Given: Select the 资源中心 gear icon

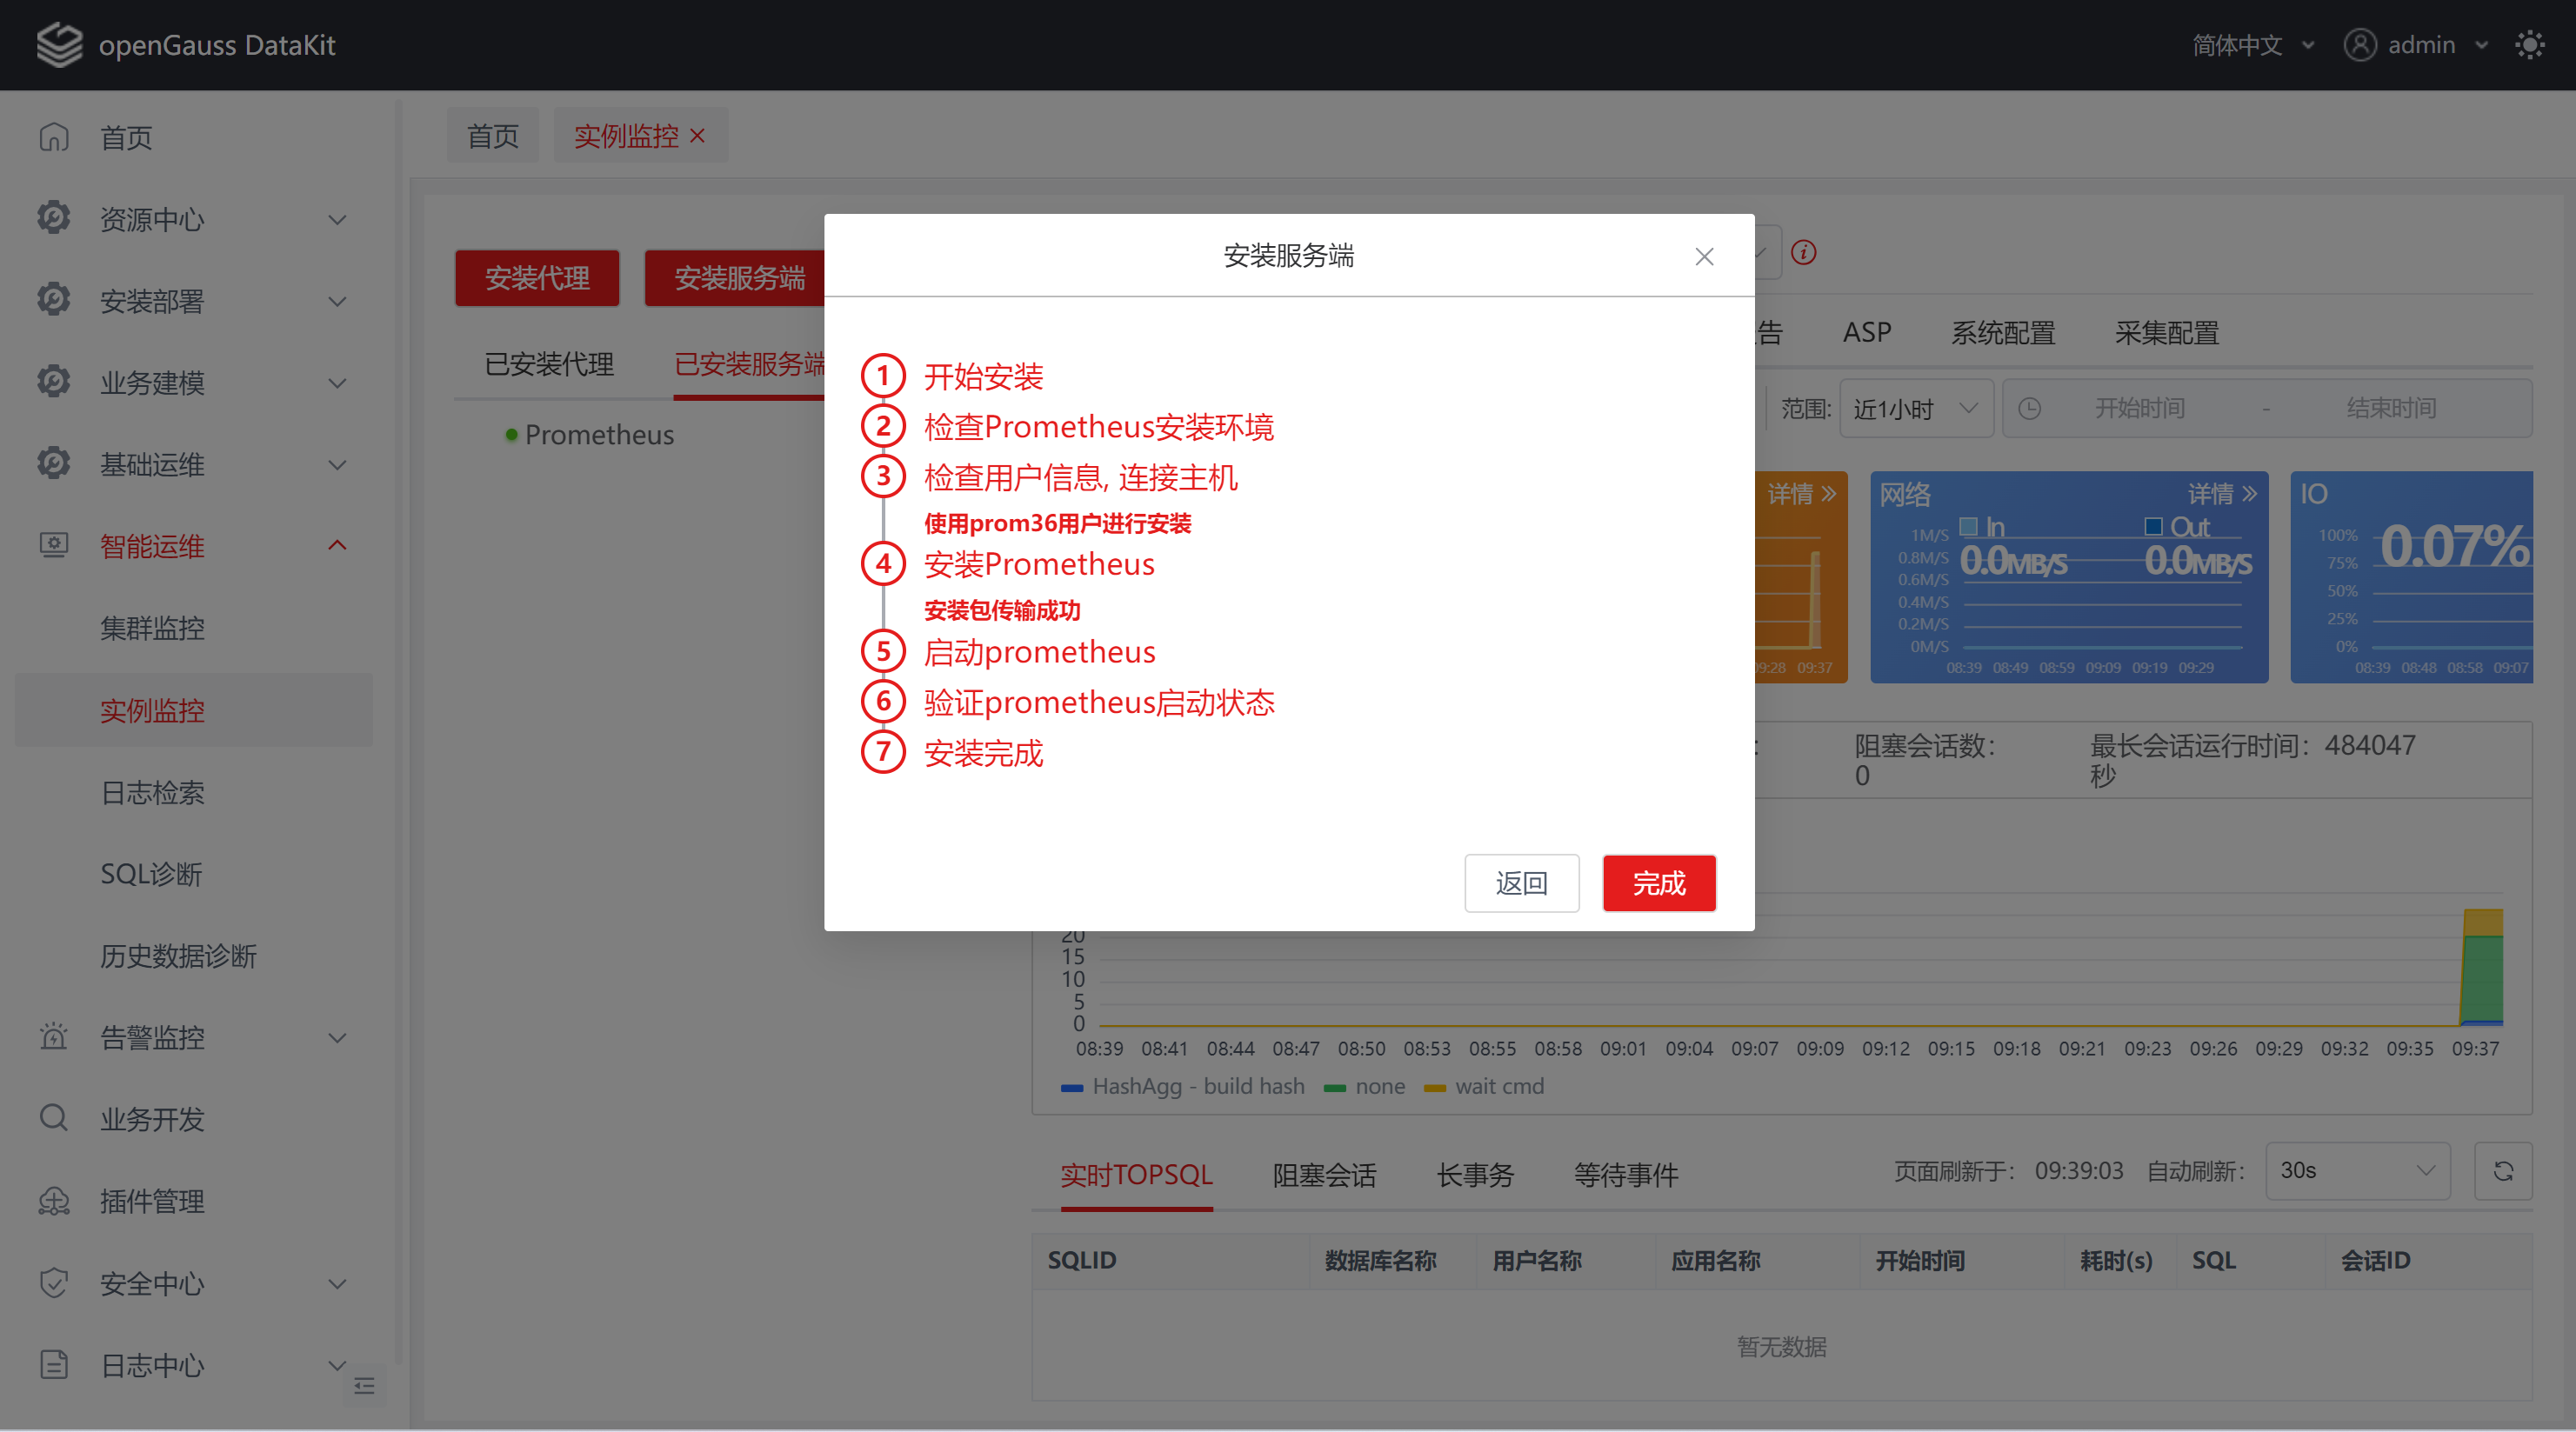Looking at the screenshot, I should pos(53,218).
